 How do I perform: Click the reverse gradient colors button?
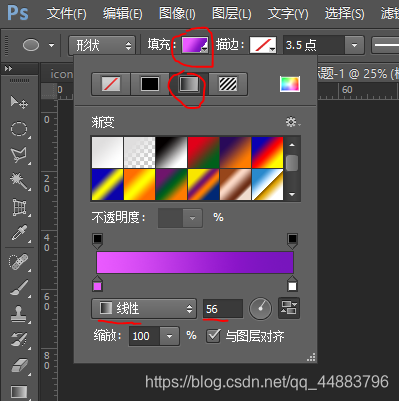pos(289,308)
